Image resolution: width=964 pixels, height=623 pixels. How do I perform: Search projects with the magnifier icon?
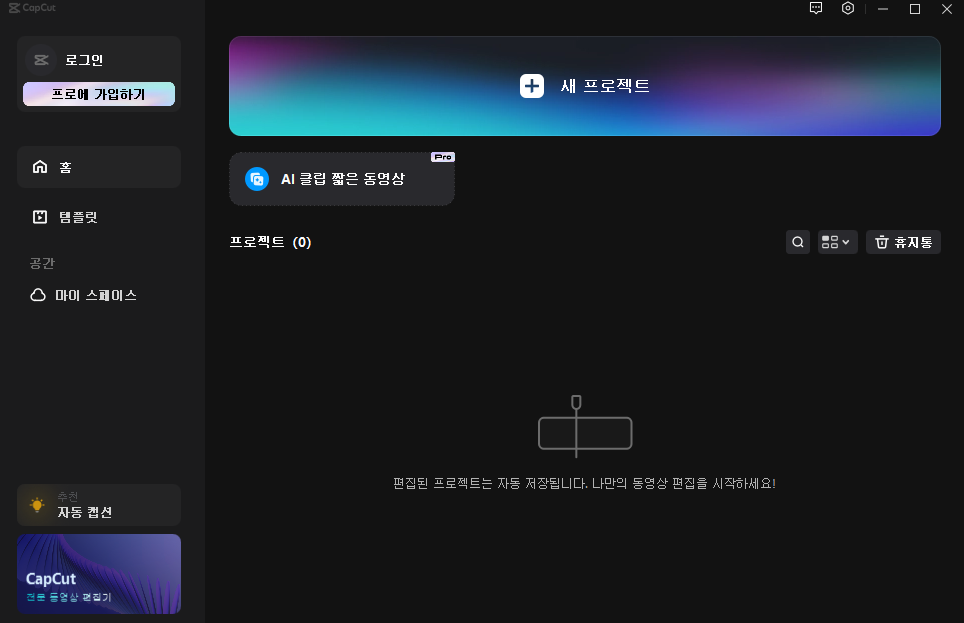798,242
